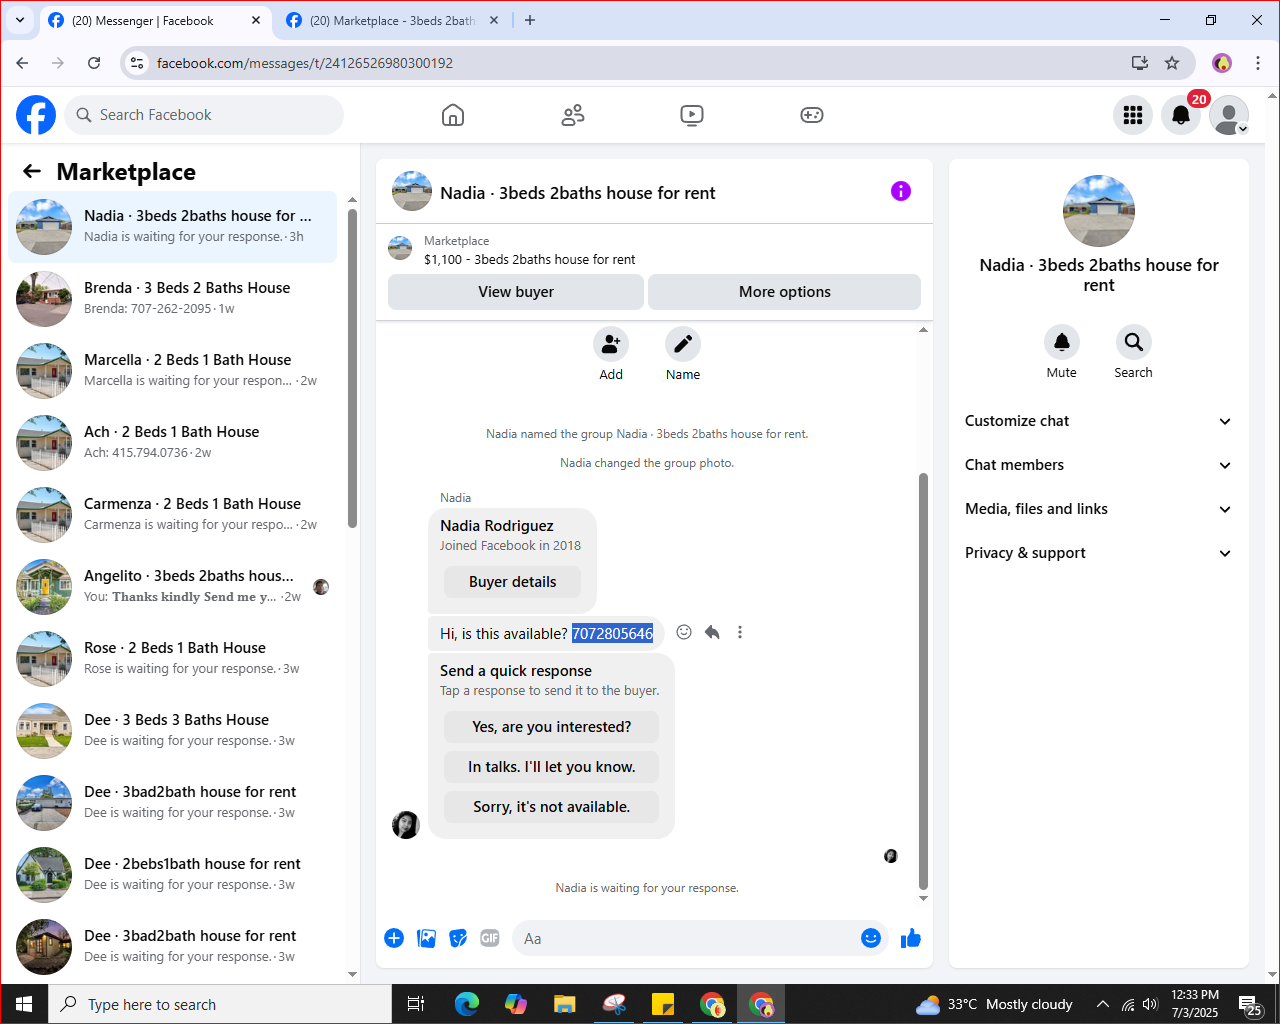Send quick response Sorry, it's not available.
This screenshot has width=1280, height=1024.
[552, 807]
